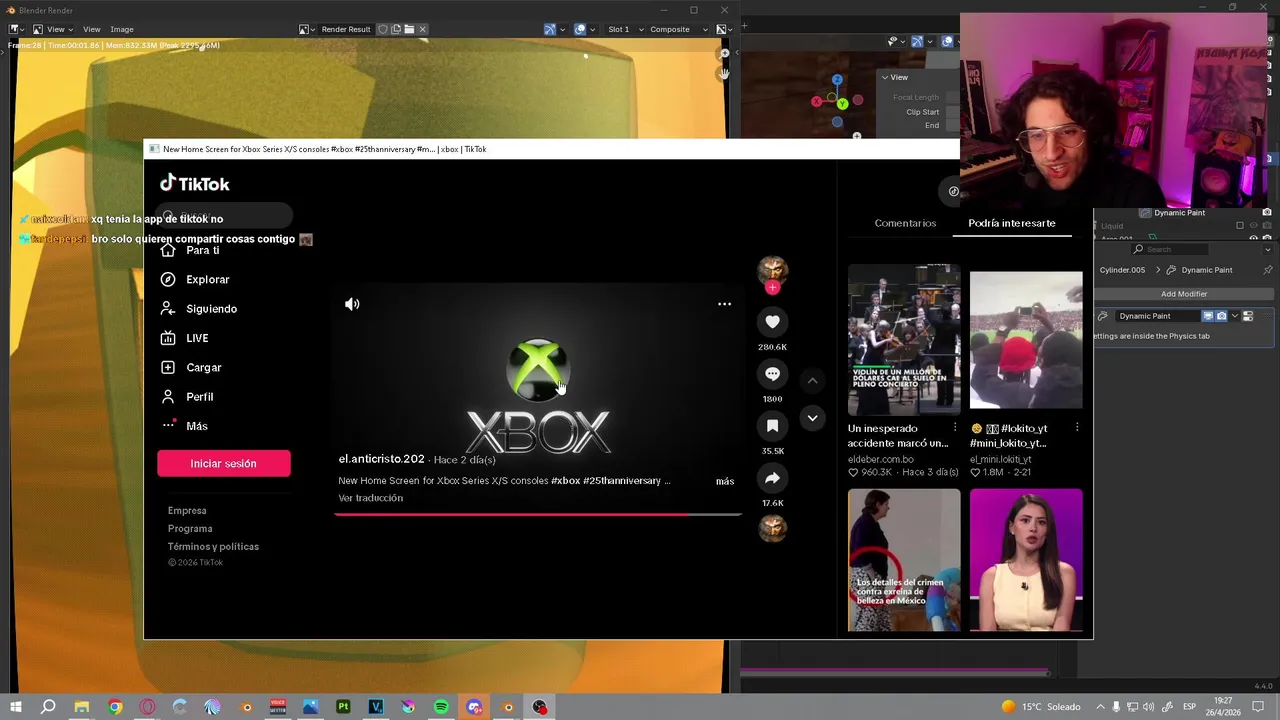Expand the Empresa footer section
Screen dimensions: 1280x720
tap(187, 511)
